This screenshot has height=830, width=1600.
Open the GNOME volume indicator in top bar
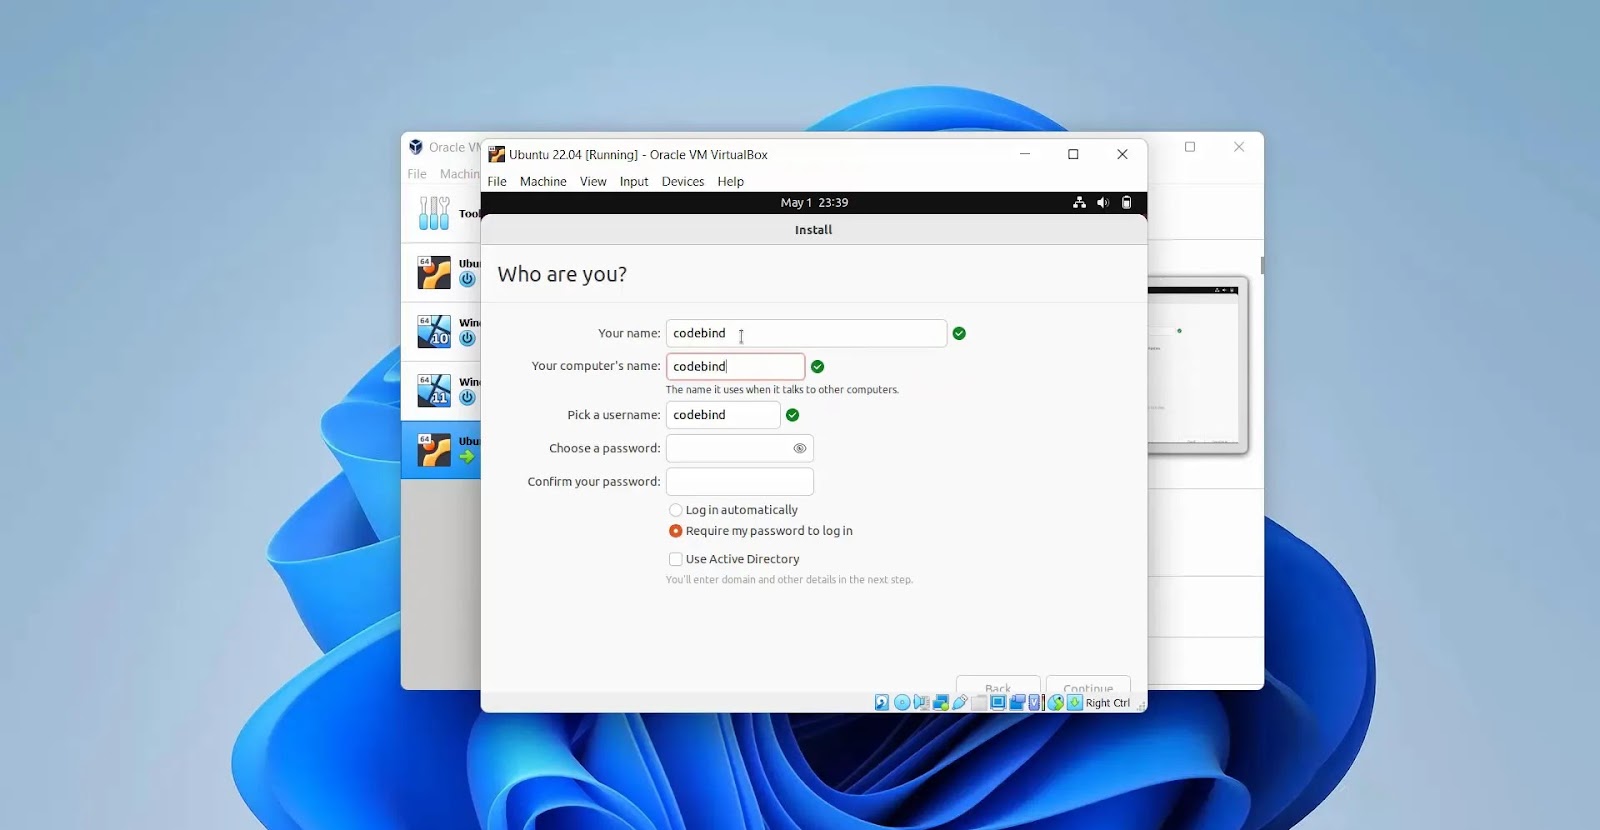(1103, 202)
